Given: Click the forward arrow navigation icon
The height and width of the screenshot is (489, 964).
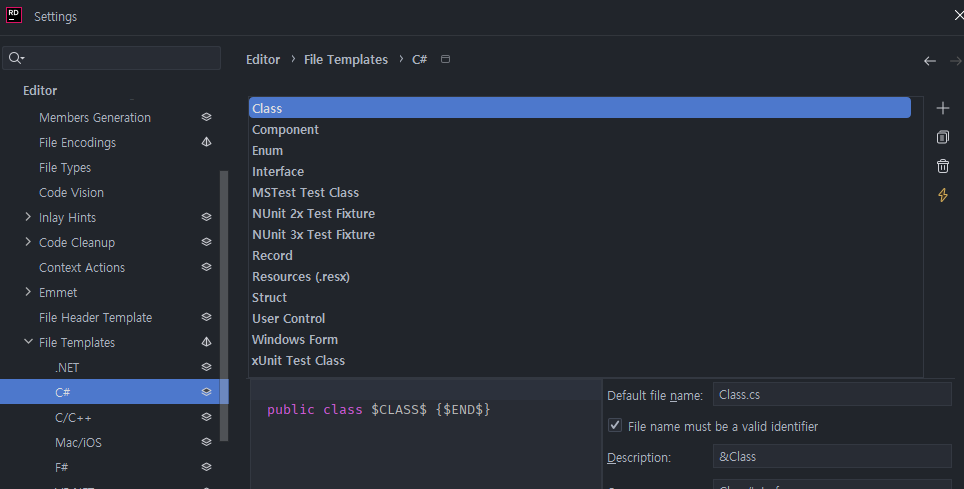Looking at the screenshot, I should tap(956, 61).
